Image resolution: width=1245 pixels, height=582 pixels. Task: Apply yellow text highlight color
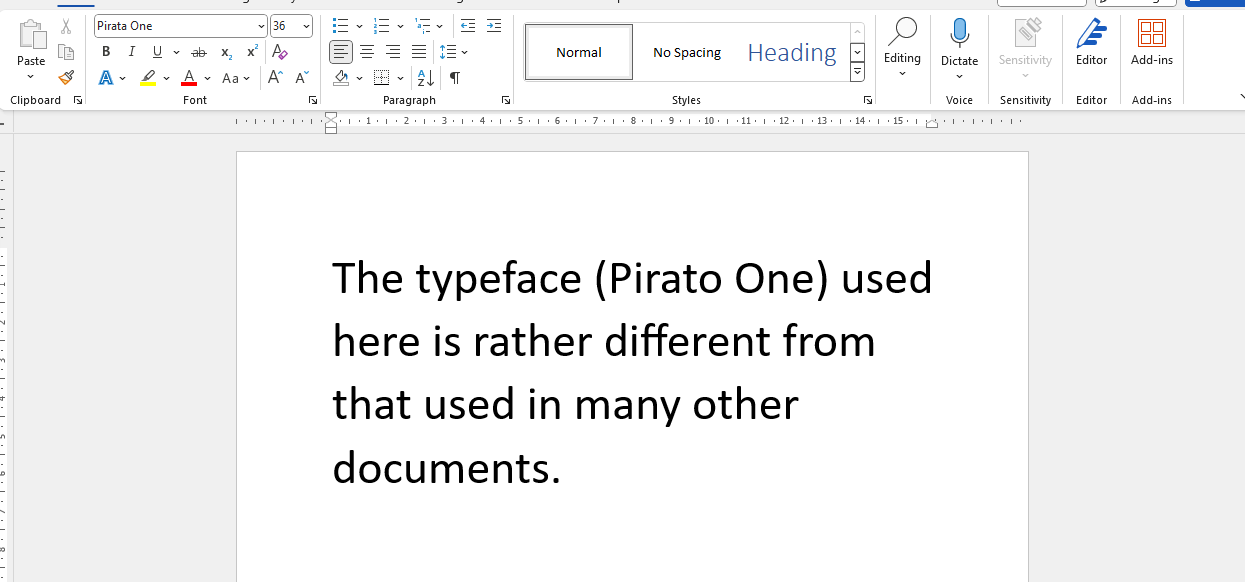(148, 78)
